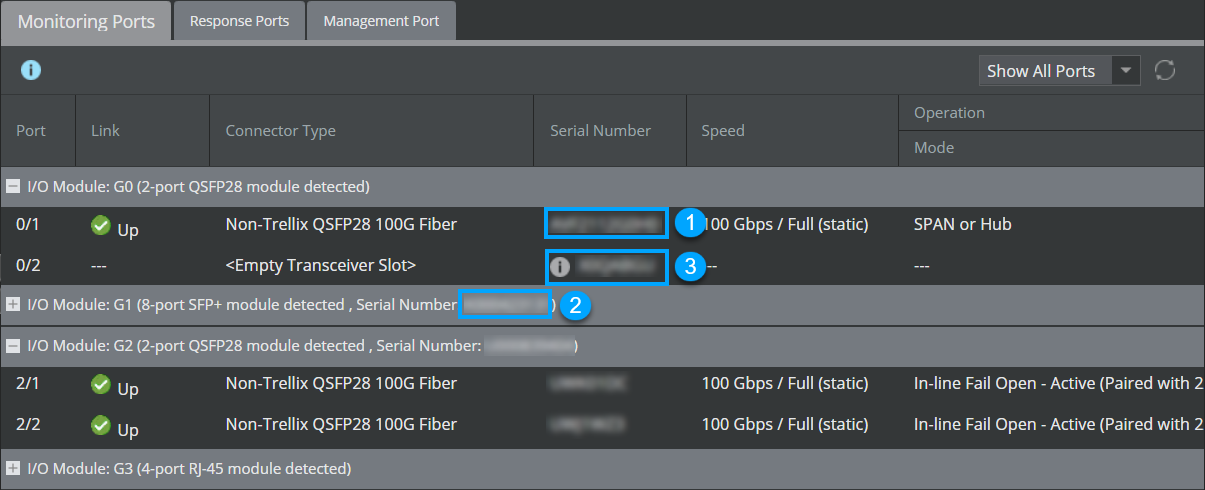Click the gray info icon in row 0/2
Image resolution: width=1205 pixels, height=490 pixels.
point(560,266)
